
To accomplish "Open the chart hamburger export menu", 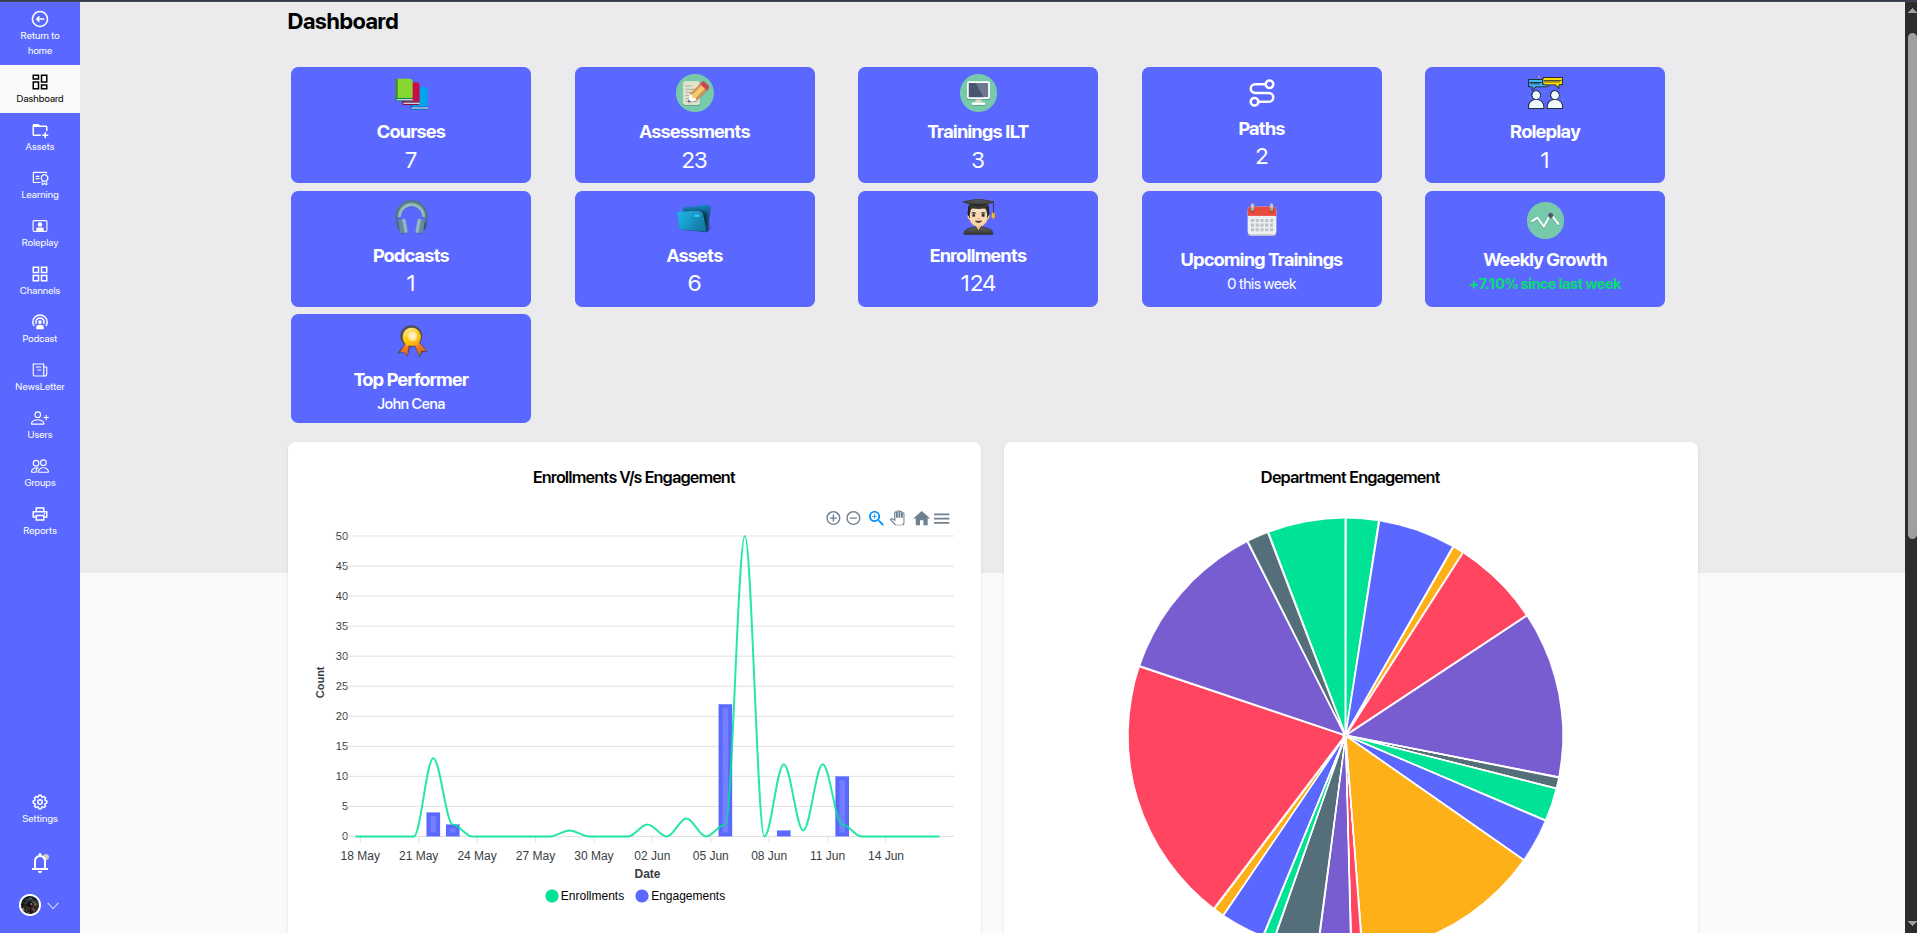I will [x=942, y=518].
